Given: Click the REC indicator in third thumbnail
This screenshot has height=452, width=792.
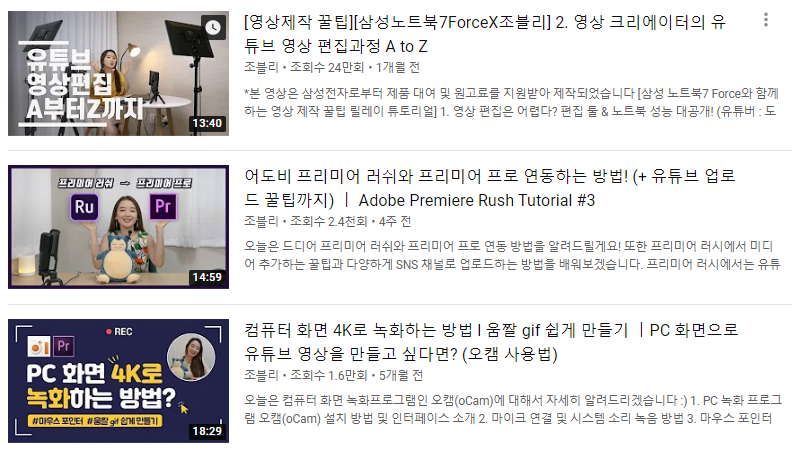Looking at the screenshot, I should coord(119,332).
